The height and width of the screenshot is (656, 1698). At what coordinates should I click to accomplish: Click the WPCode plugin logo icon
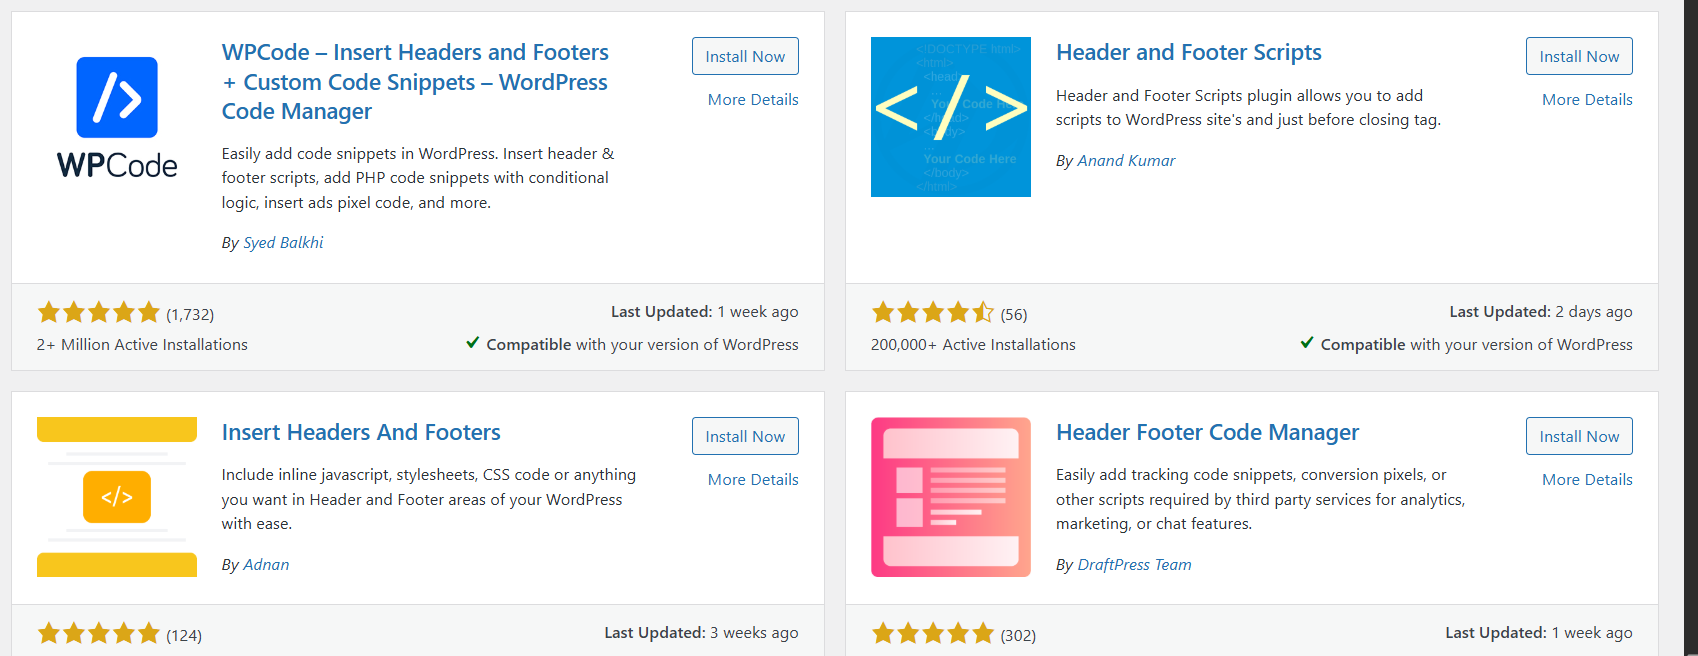point(117,117)
